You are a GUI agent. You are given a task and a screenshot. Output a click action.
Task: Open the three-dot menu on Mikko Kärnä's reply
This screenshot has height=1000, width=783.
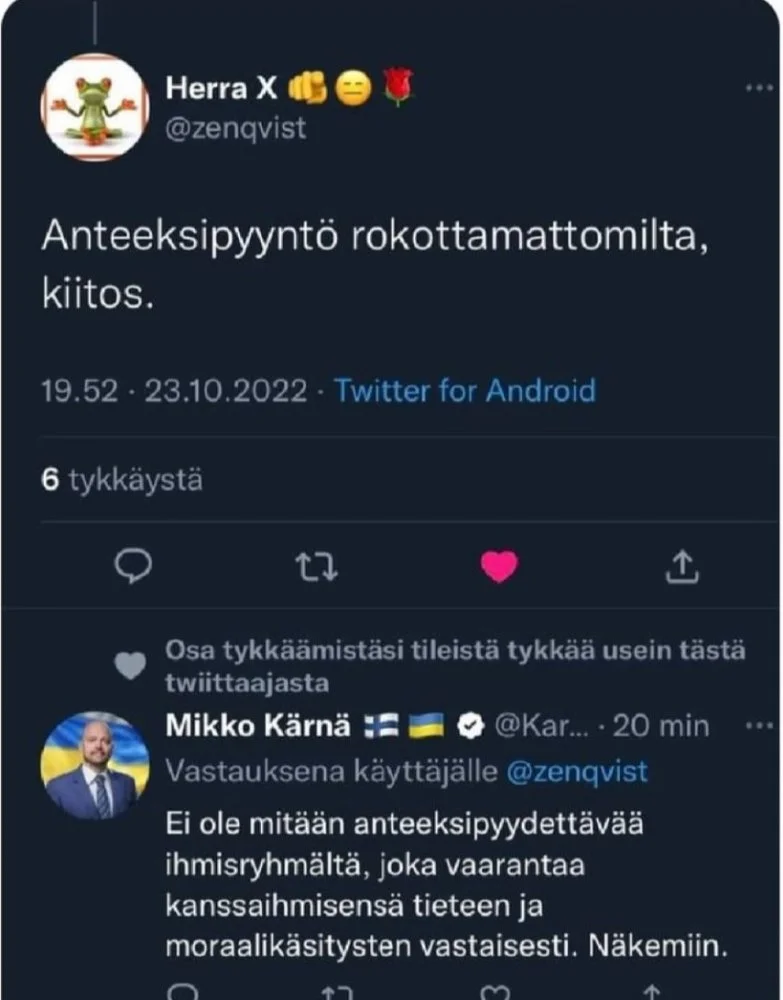point(760,725)
